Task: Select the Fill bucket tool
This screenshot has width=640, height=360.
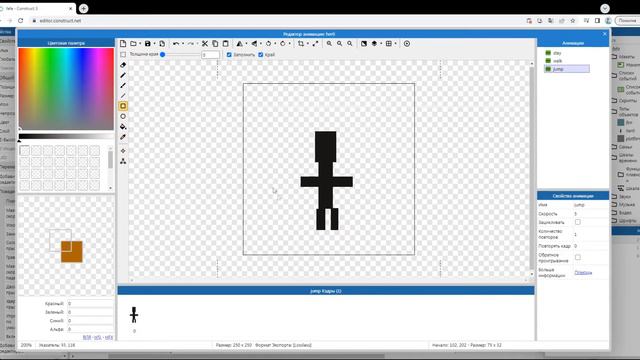Action: point(123,127)
